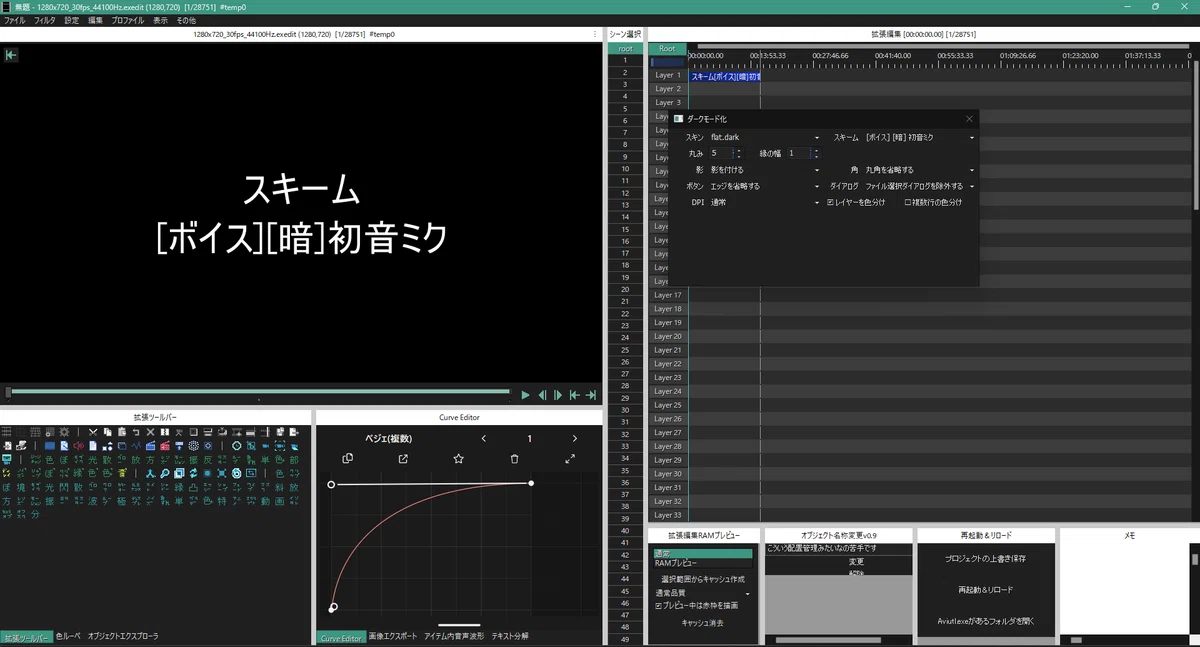
Task: Play the preview video
Action: click(x=525, y=395)
